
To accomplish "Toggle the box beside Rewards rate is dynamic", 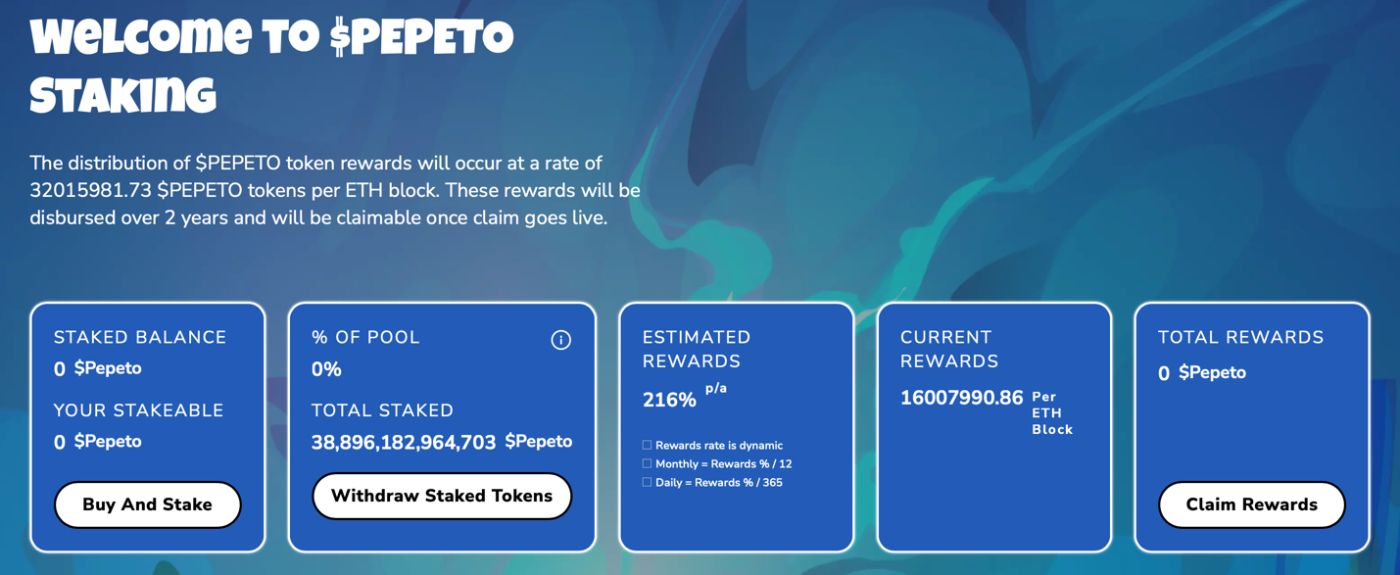I will pyautogui.click(x=647, y=445).
